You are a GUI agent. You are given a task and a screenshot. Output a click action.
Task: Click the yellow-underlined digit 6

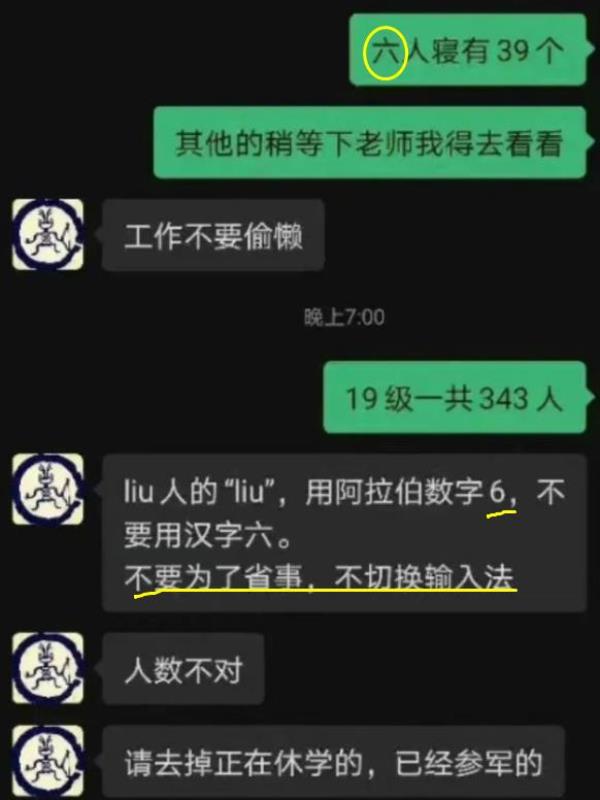[497, 493]
